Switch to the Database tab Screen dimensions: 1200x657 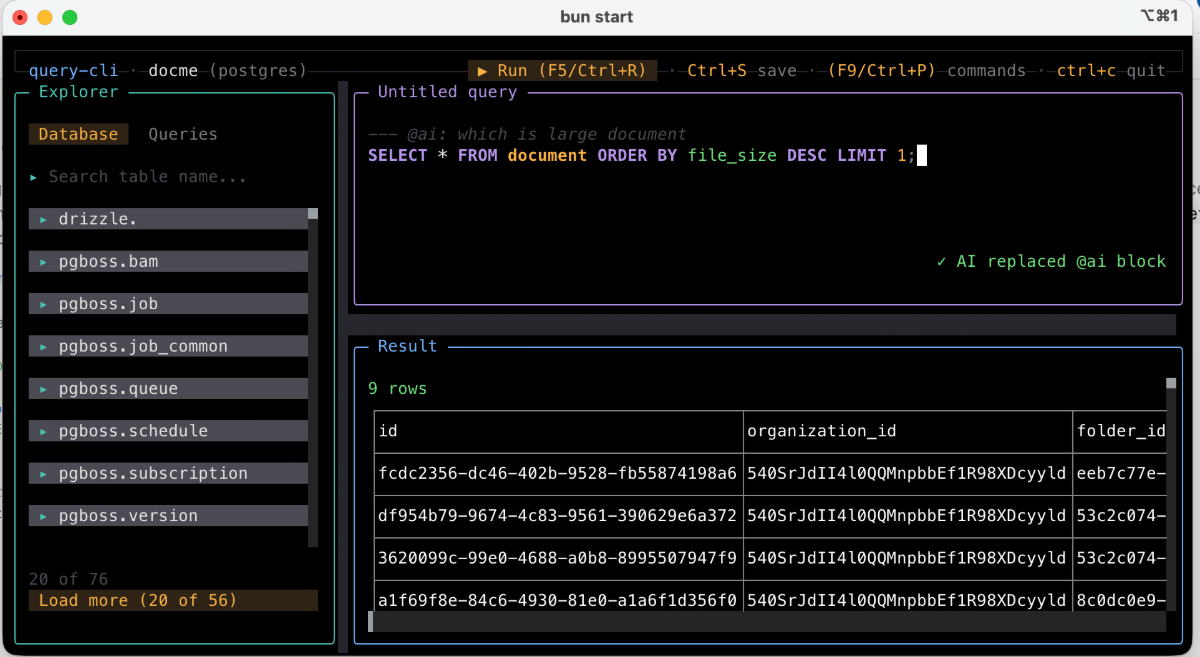point(78,134)
